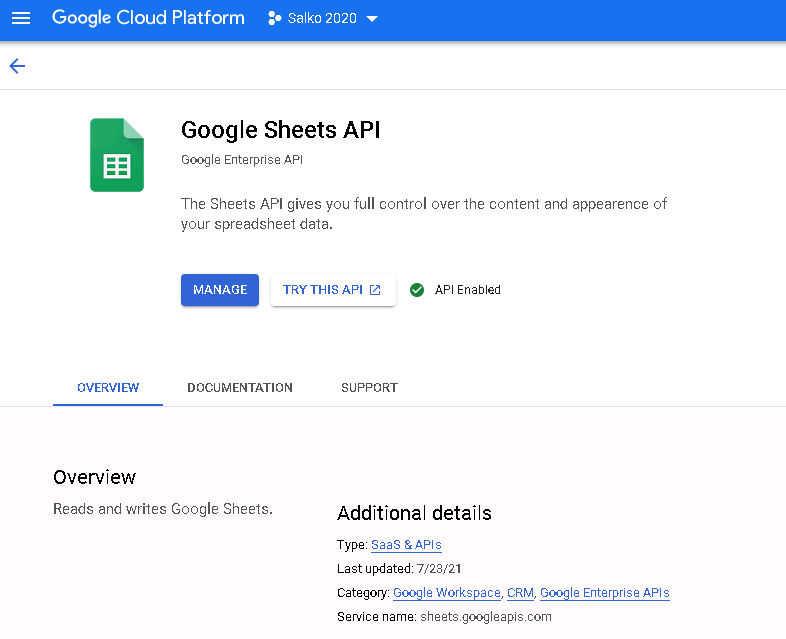Follow the SaaS & APIs type link
786x639 pixels.
click(x=406, y=545)
